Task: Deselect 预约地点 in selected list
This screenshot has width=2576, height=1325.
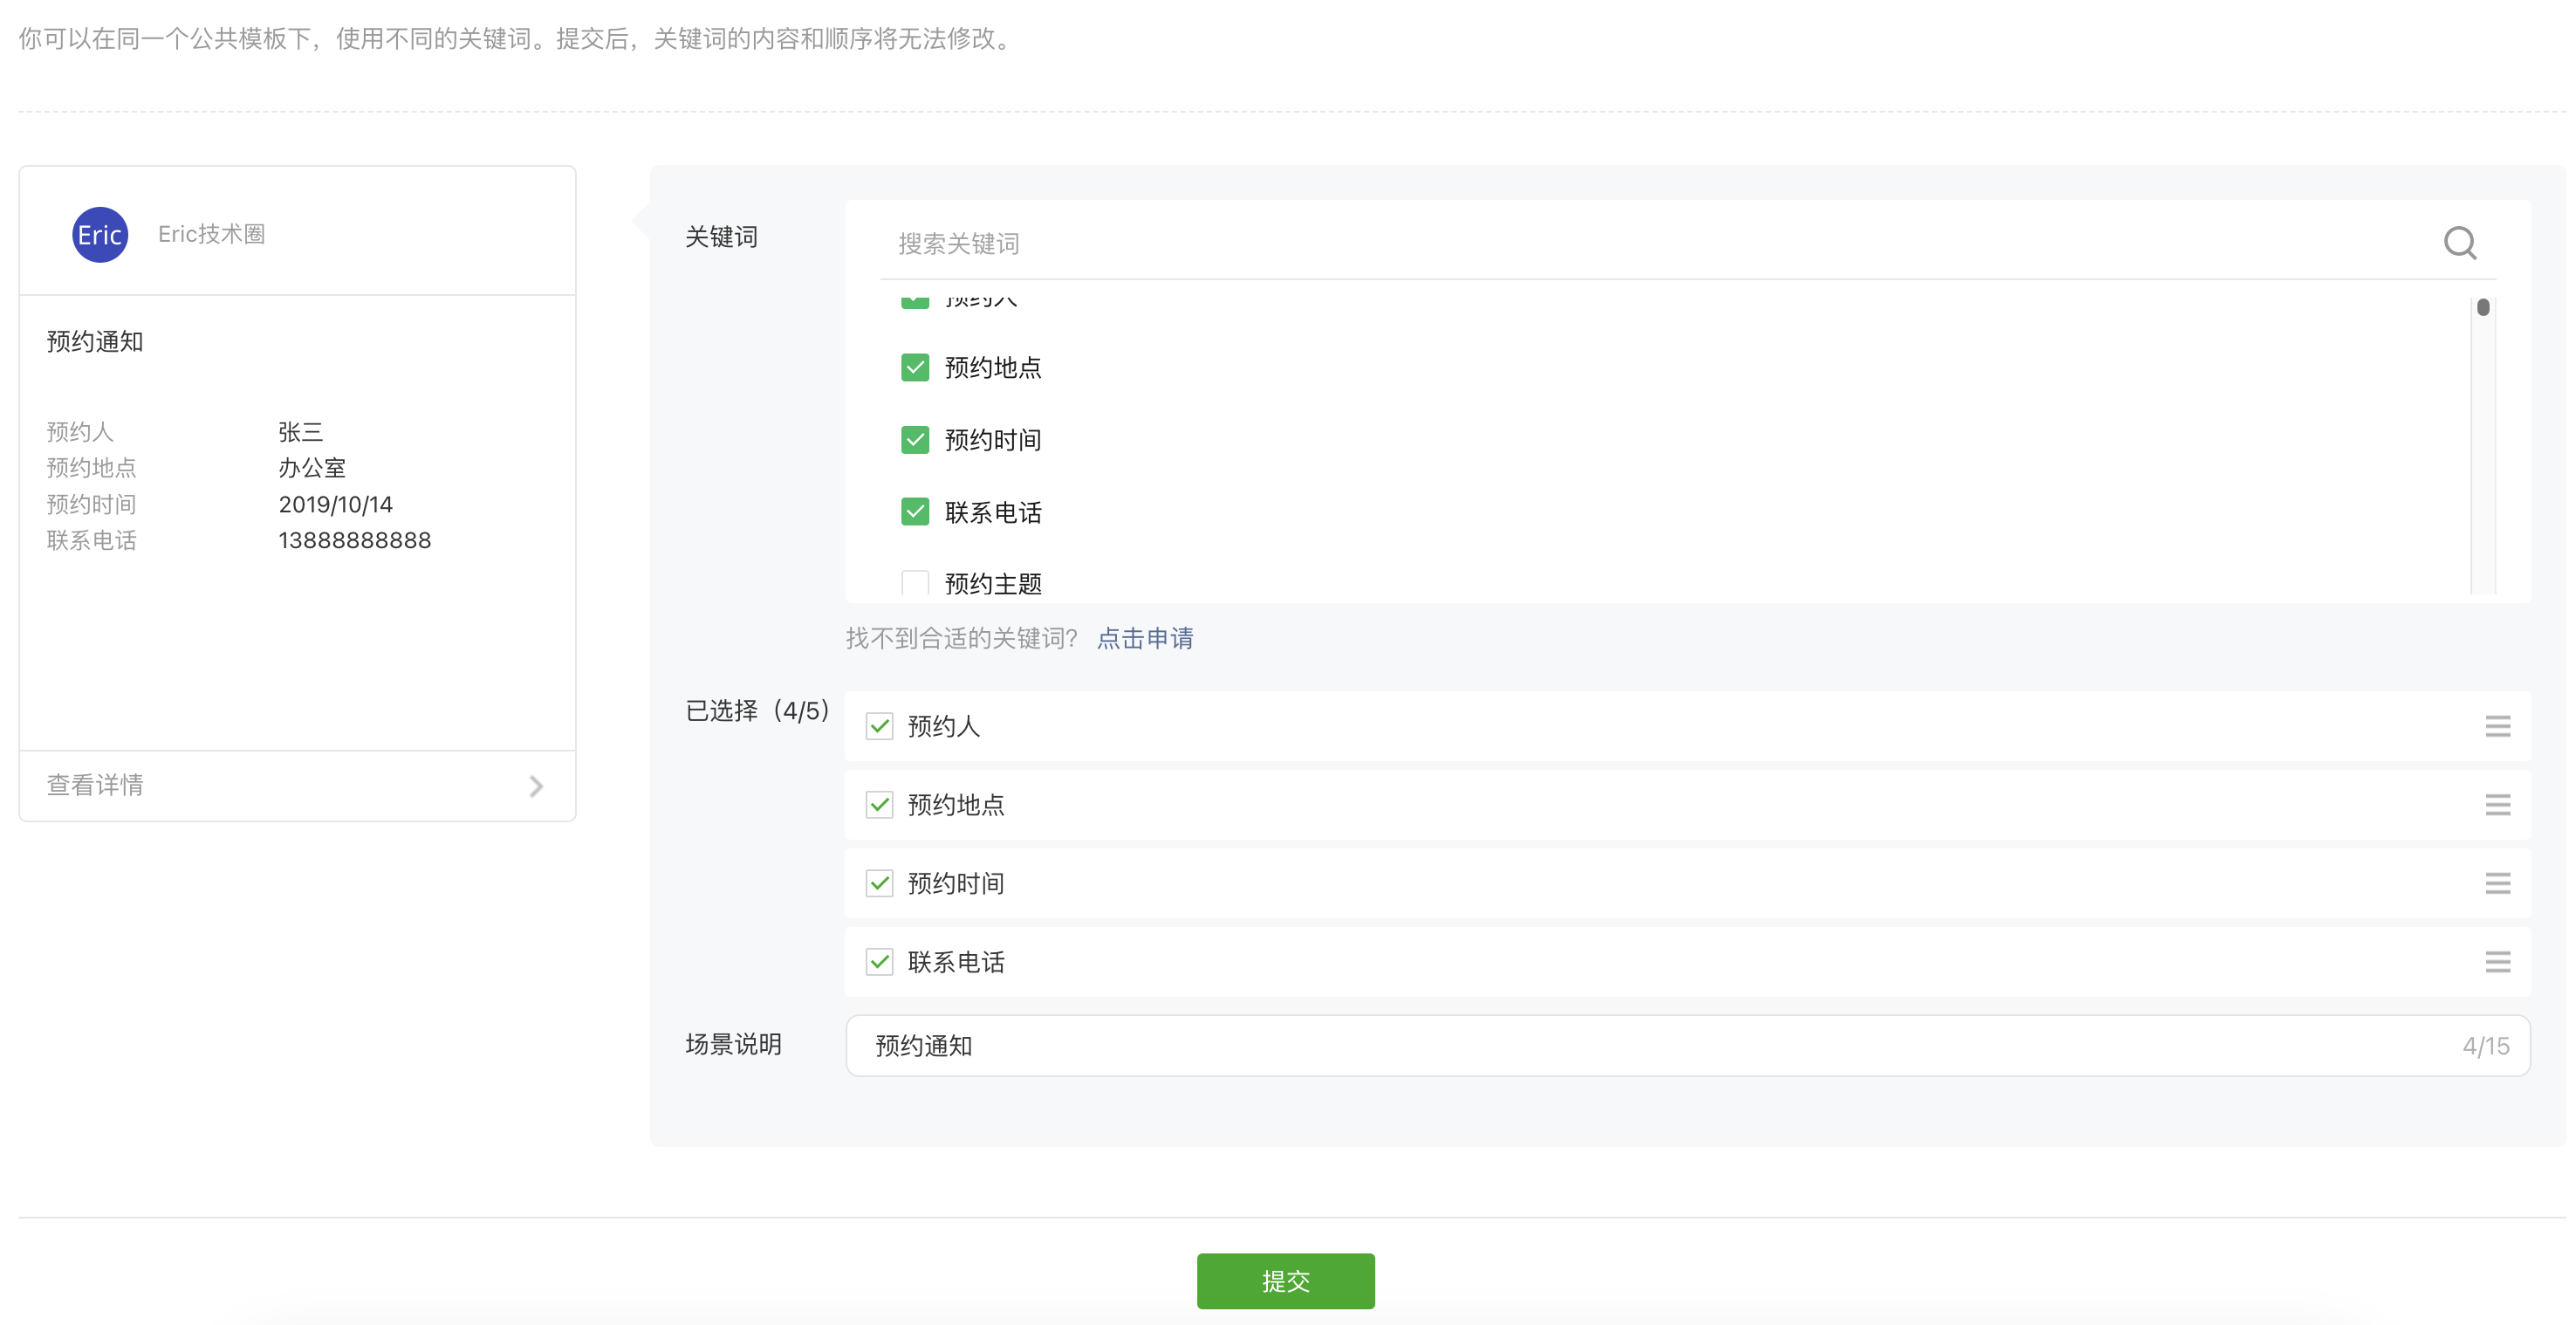Action: [x=879, y=805]
